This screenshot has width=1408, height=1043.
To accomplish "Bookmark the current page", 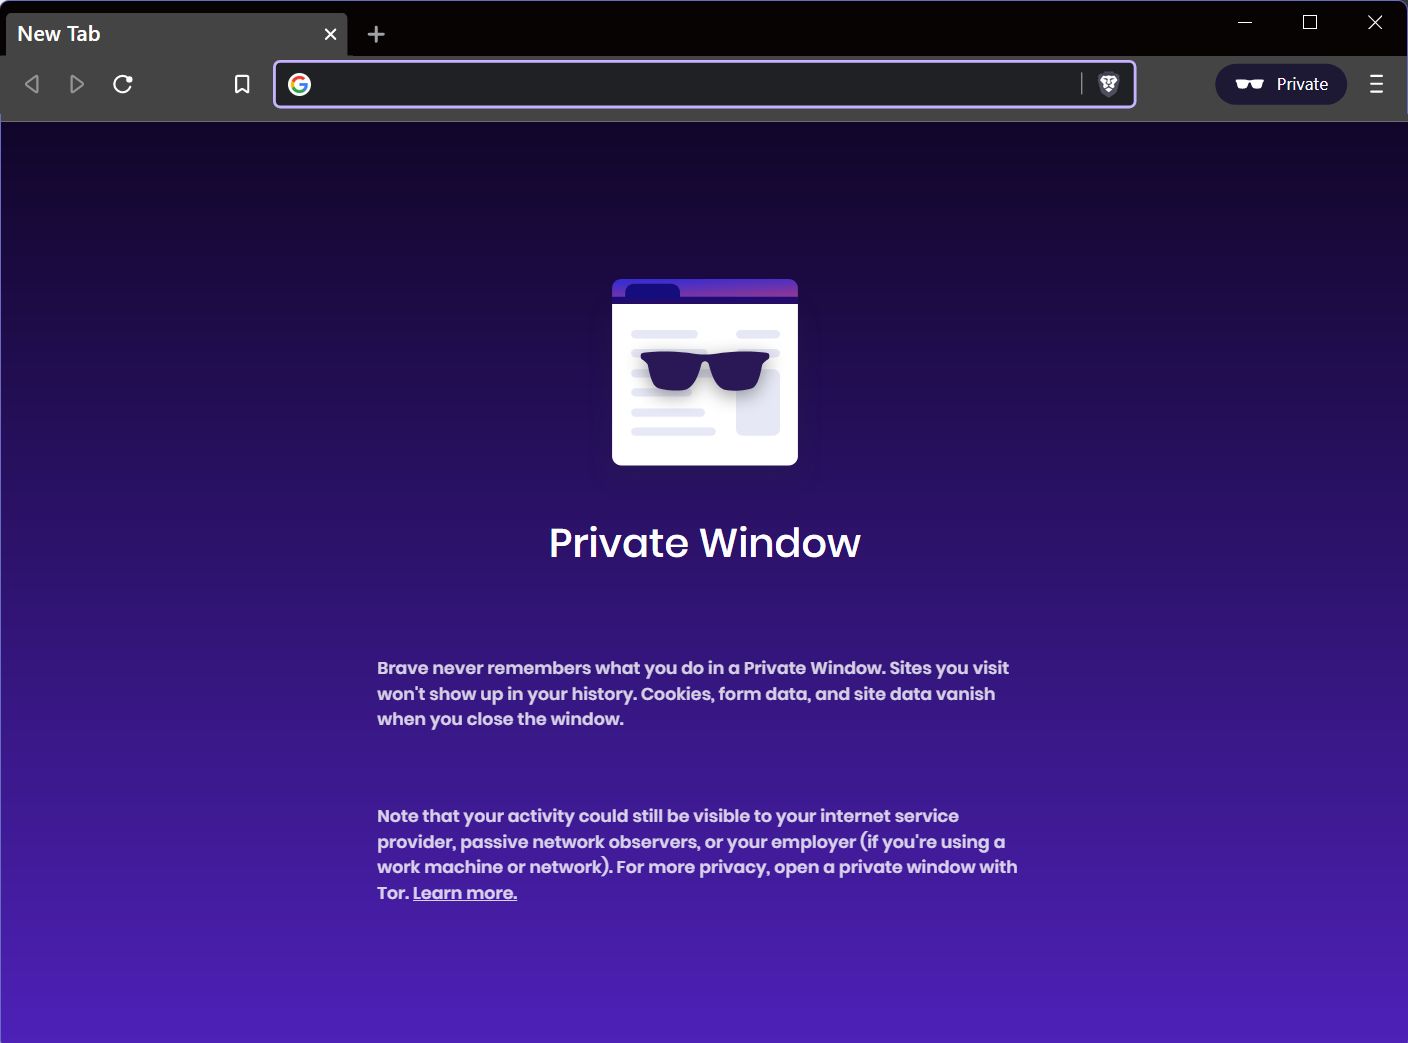I will click(241, 84).
